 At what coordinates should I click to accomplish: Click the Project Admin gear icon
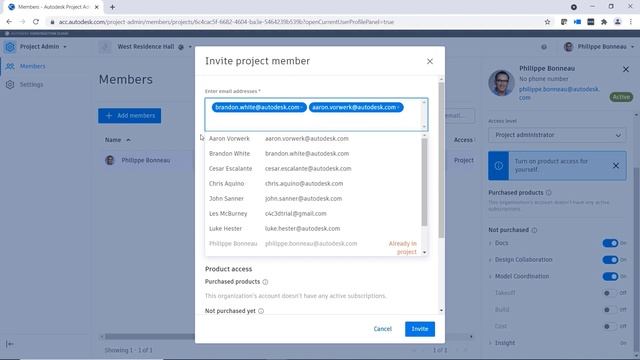pos(10,47)
